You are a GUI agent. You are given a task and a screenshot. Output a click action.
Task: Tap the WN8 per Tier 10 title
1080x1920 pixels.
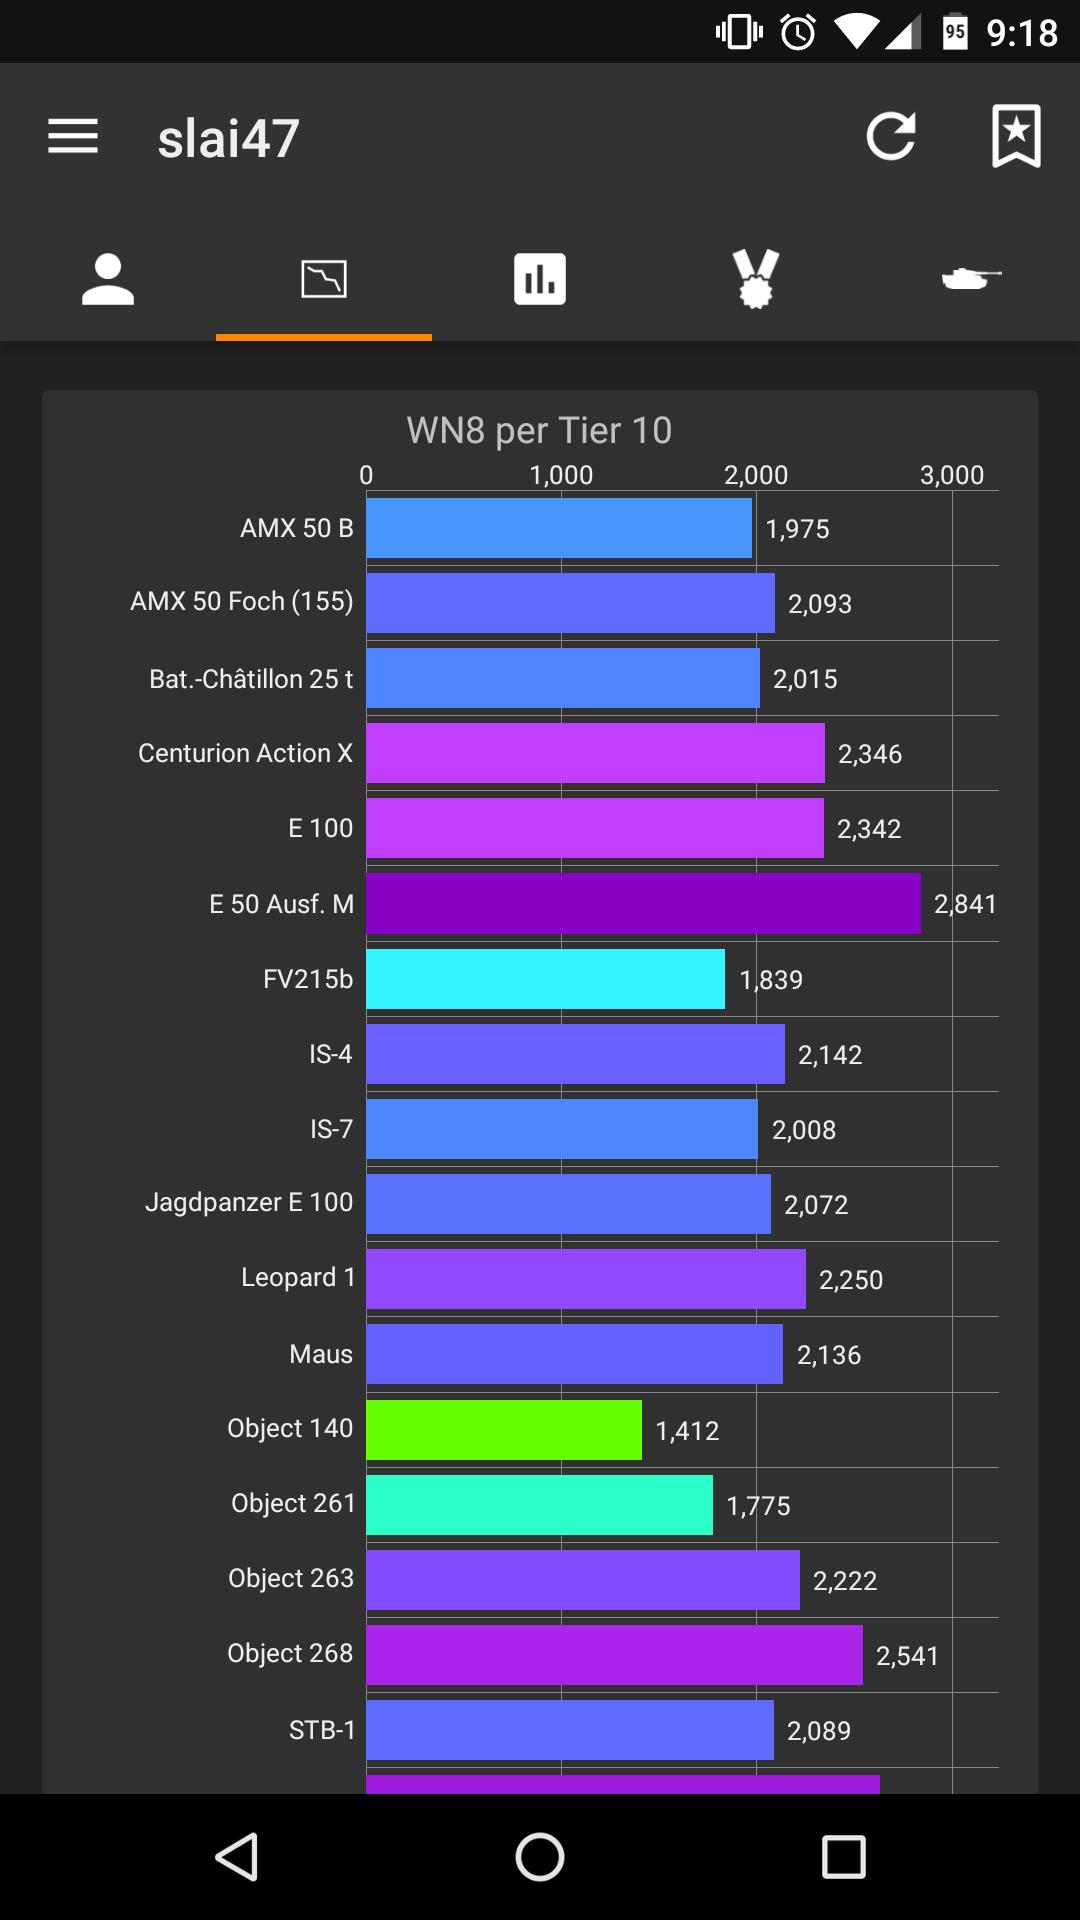point(539,430)
